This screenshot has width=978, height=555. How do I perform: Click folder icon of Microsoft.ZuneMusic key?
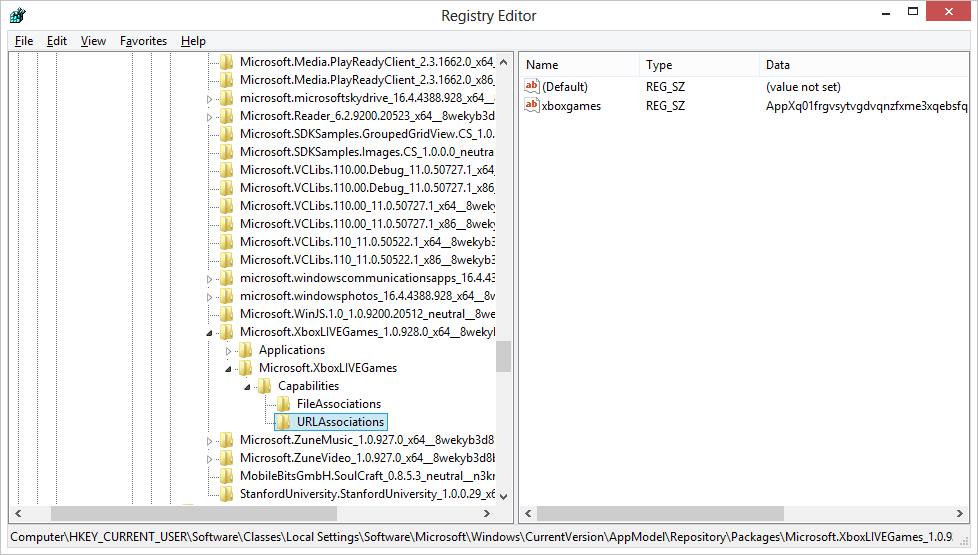227,441
